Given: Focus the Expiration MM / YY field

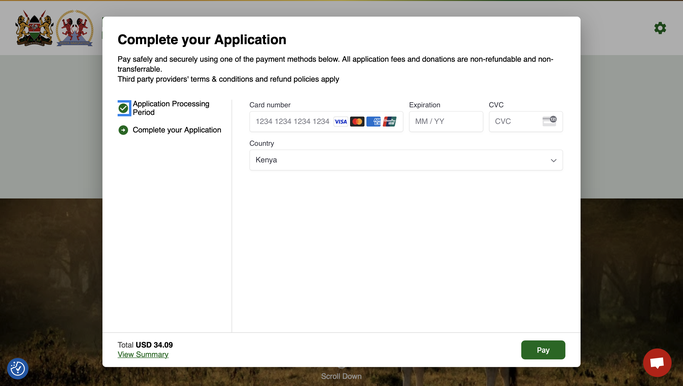Looking at the screenshot, I should pyautogui.click(x=446, y=122).
